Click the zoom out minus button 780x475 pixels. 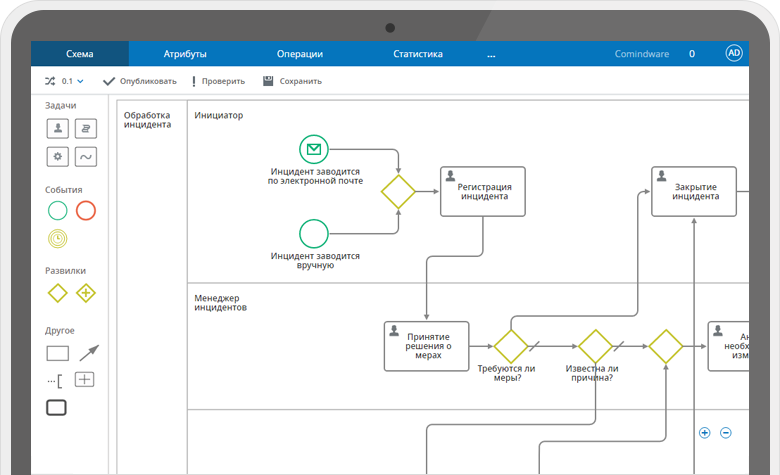coord(726,433)
